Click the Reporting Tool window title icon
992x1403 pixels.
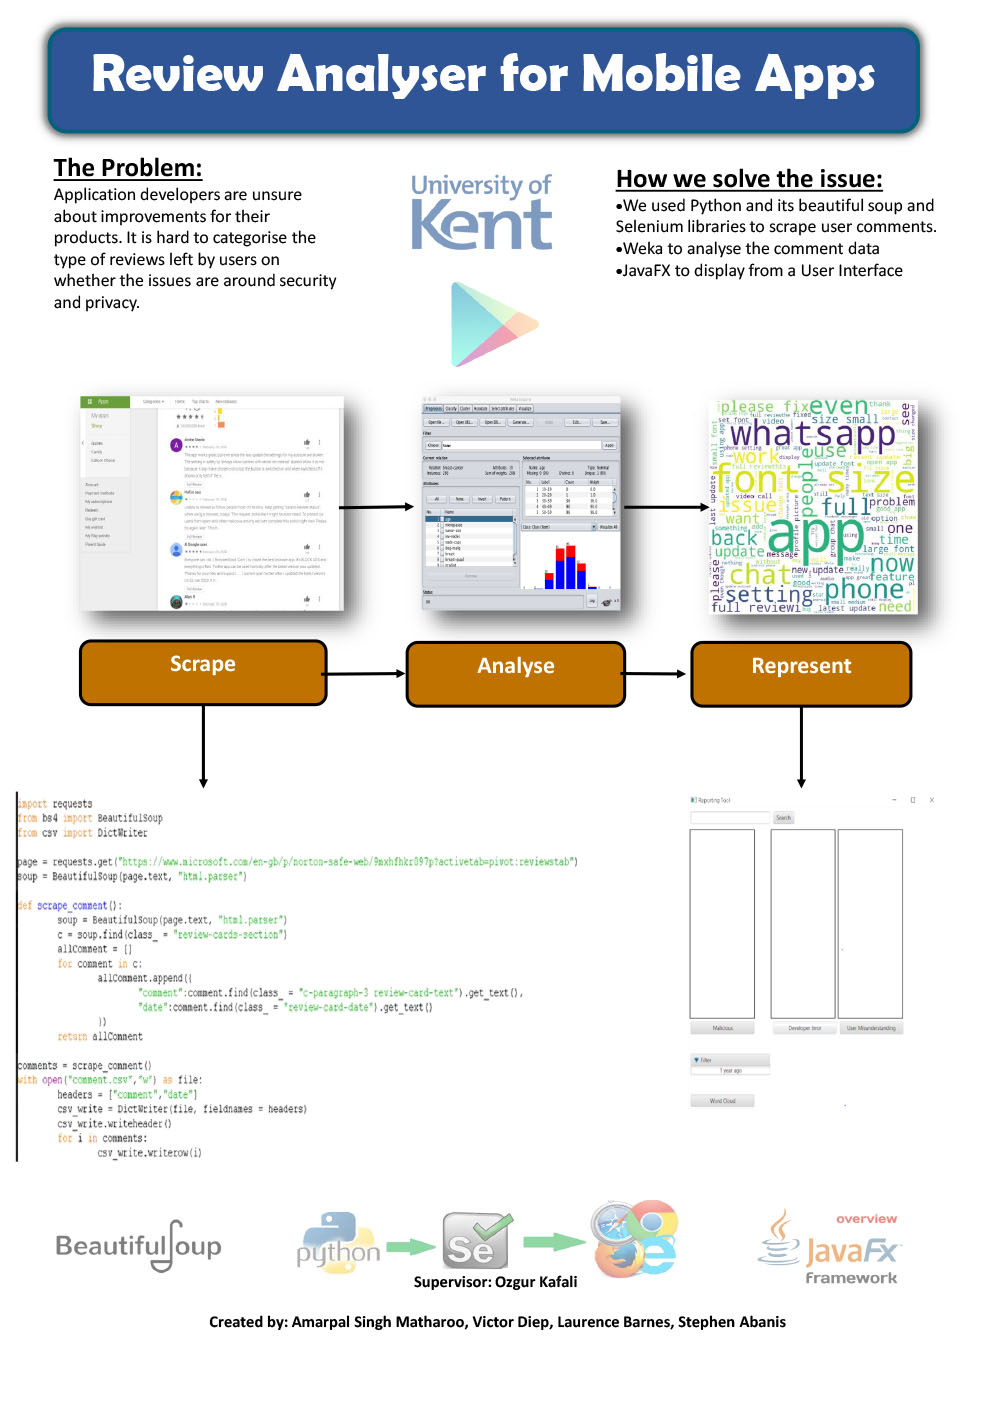point(693,800)
